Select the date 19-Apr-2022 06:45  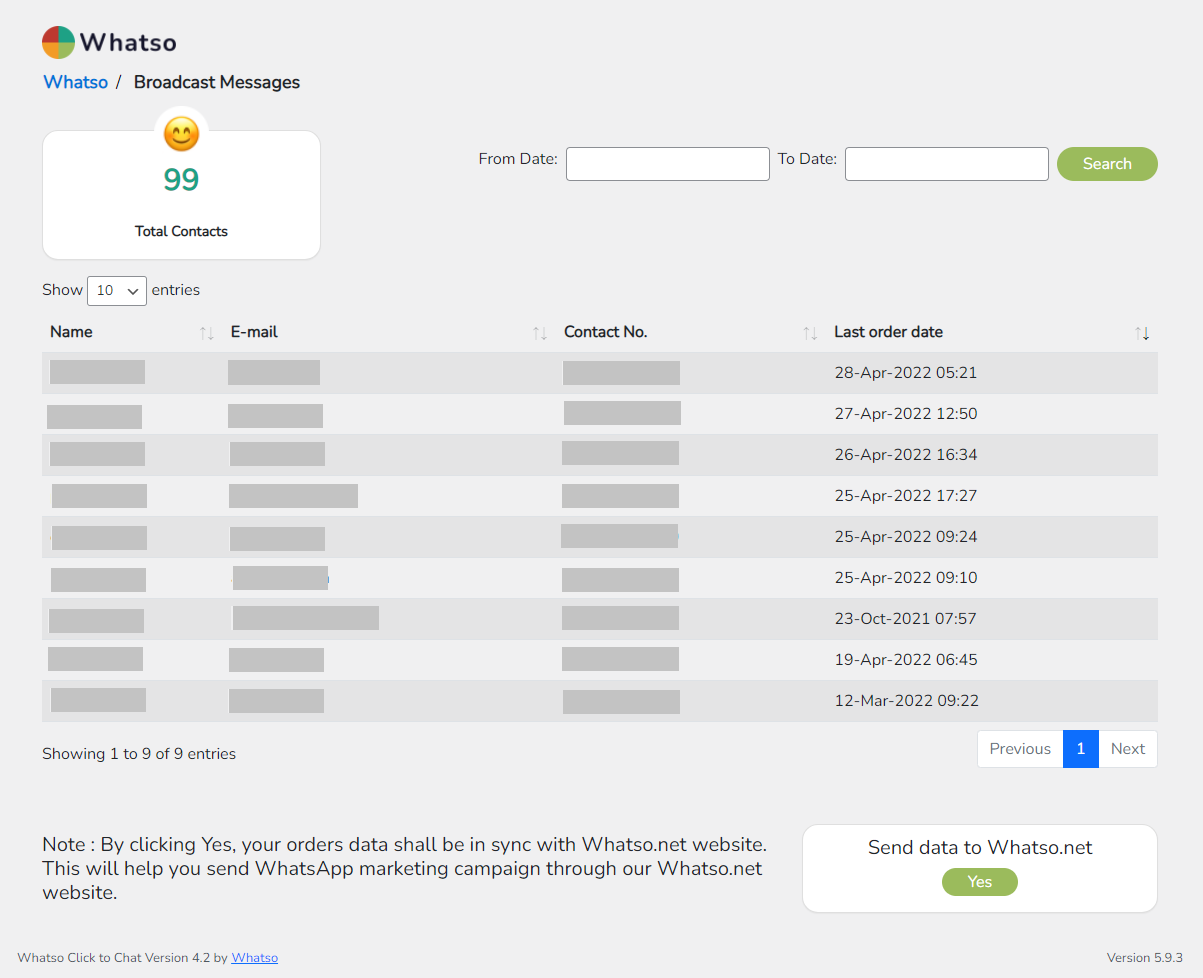906,660
